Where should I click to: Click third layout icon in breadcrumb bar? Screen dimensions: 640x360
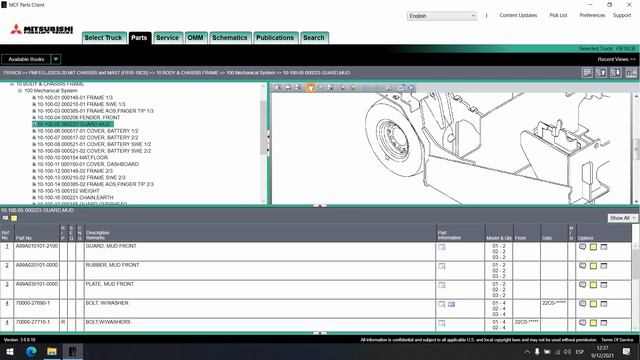616,73
